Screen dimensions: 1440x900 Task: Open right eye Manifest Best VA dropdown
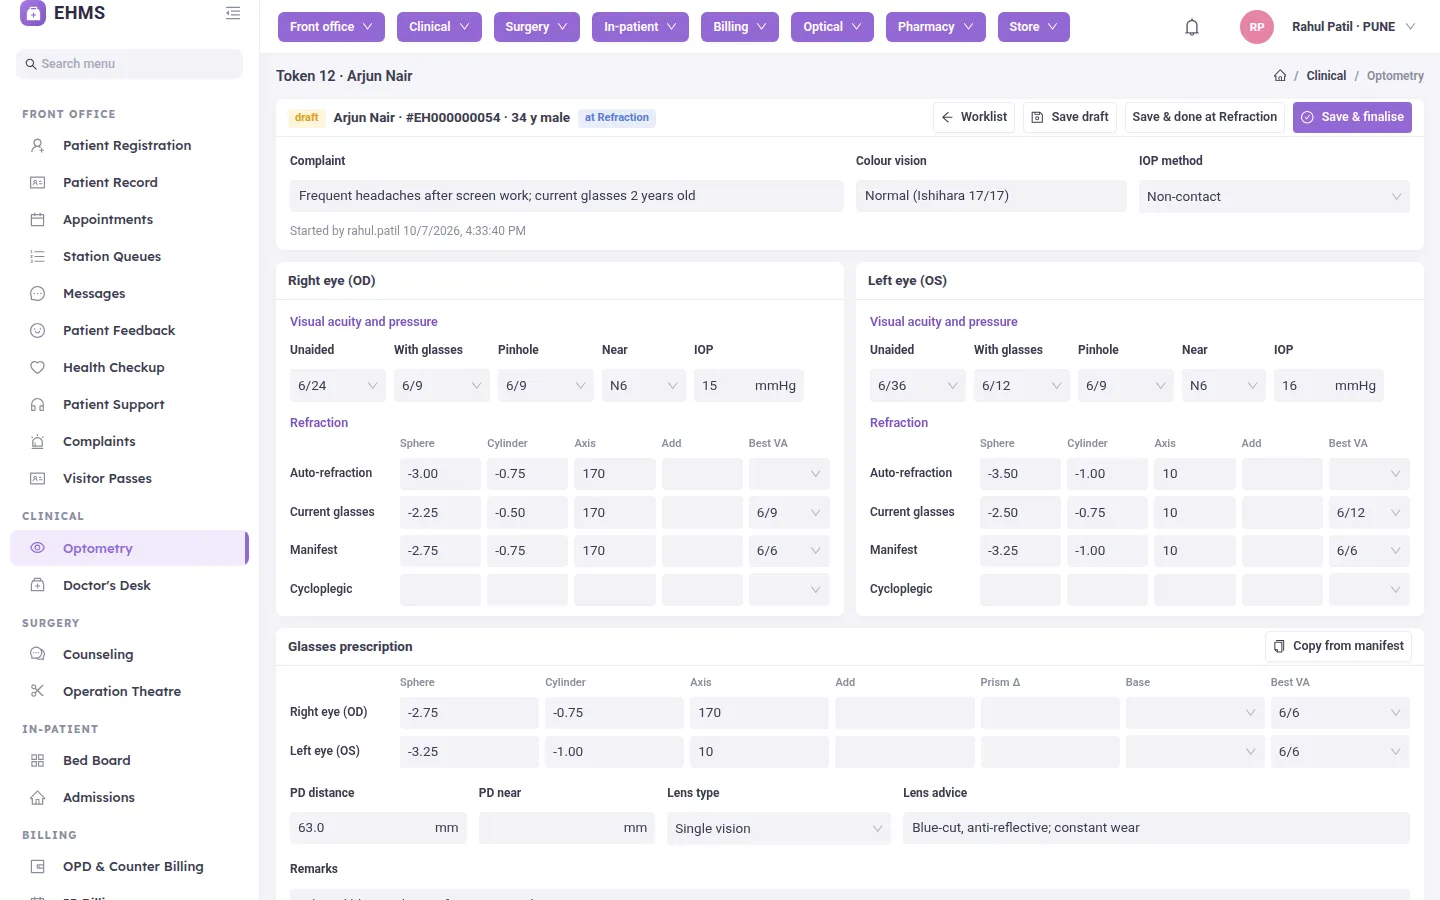click(790, 550)
